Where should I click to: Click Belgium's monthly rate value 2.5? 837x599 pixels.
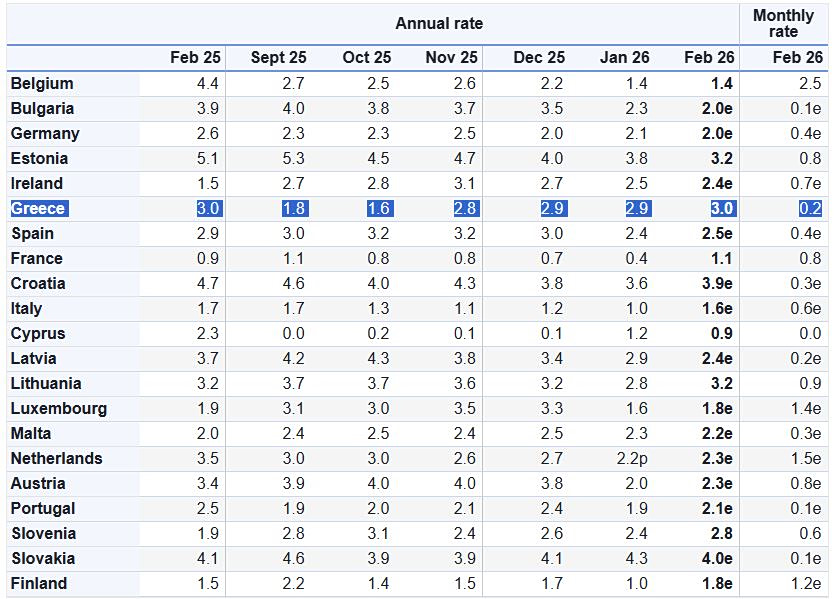pyautogui.click(x=810, y=84)
